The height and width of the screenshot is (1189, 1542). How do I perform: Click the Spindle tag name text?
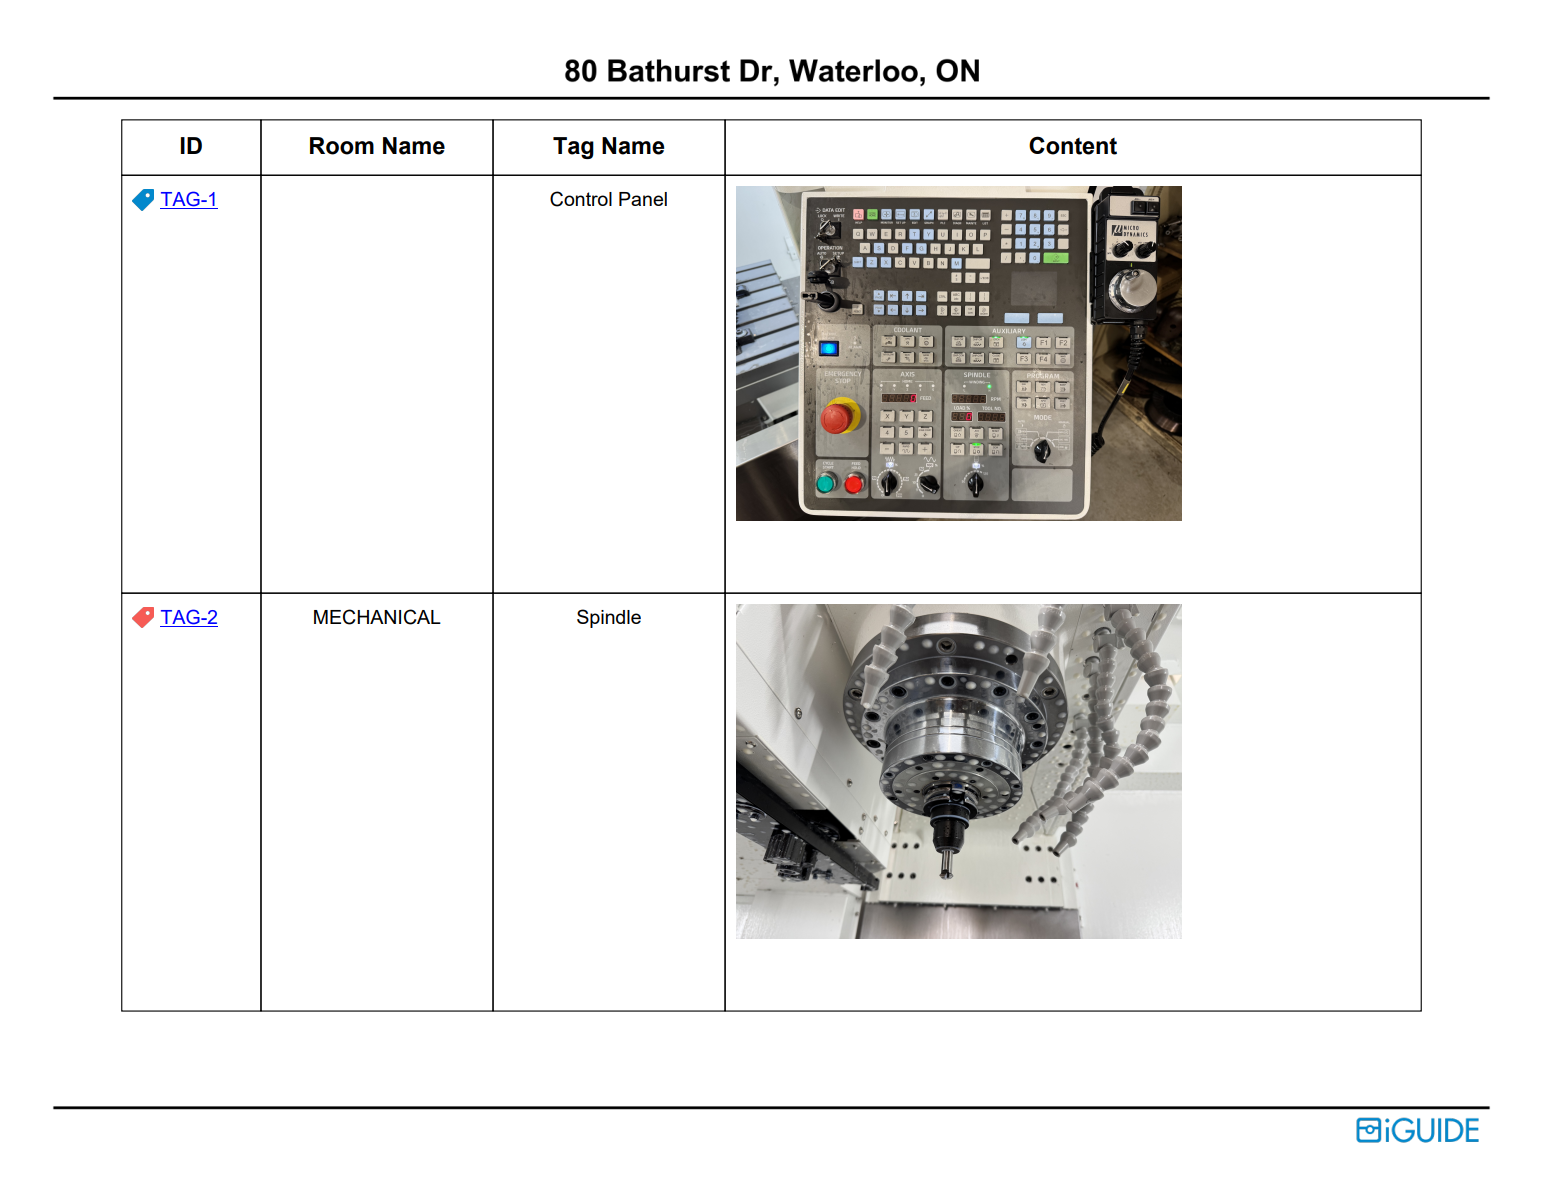click(x=608, y=618)
